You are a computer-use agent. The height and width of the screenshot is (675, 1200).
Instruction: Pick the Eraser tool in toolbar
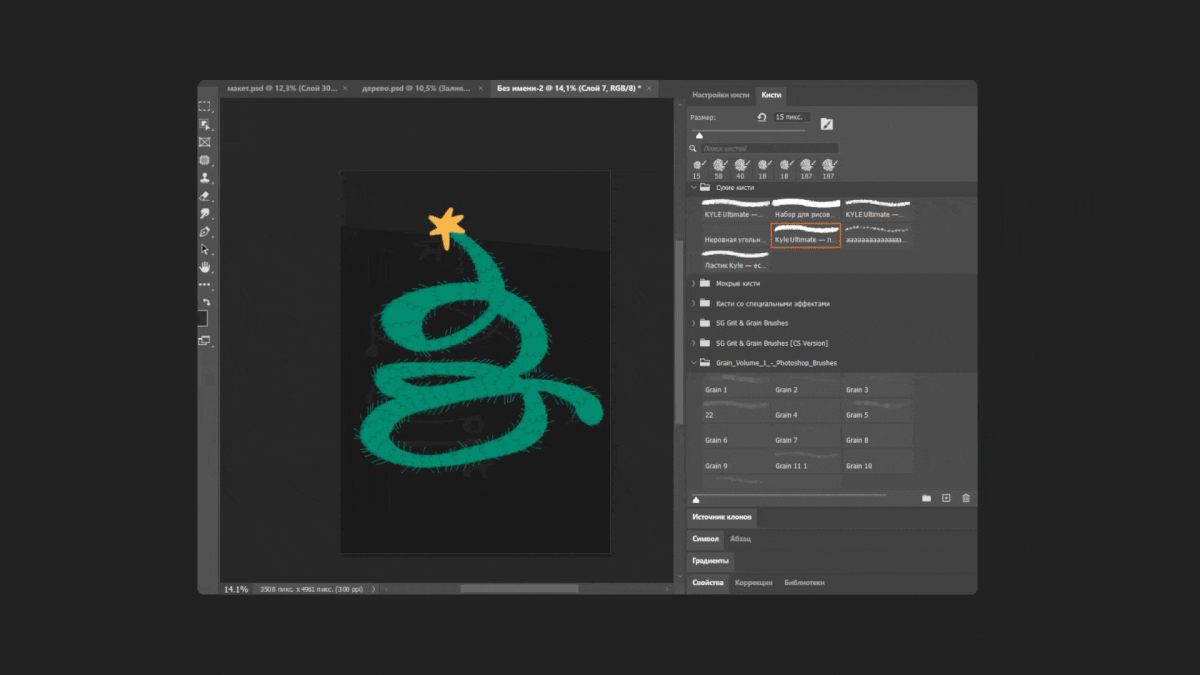pyautogui.click(x=205, y=196)
